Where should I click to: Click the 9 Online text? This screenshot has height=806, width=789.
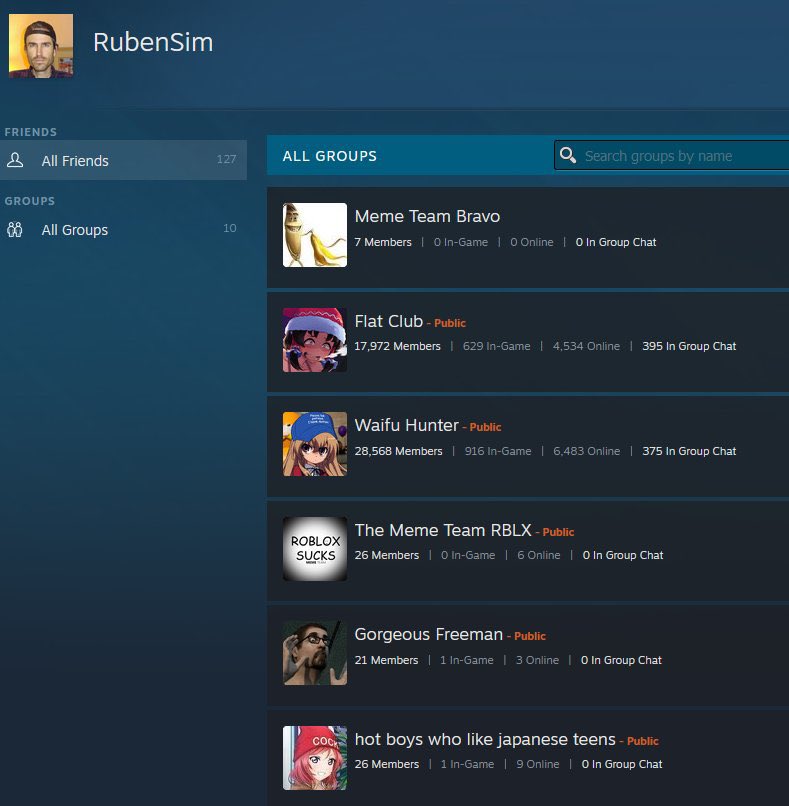pos(538,764)
